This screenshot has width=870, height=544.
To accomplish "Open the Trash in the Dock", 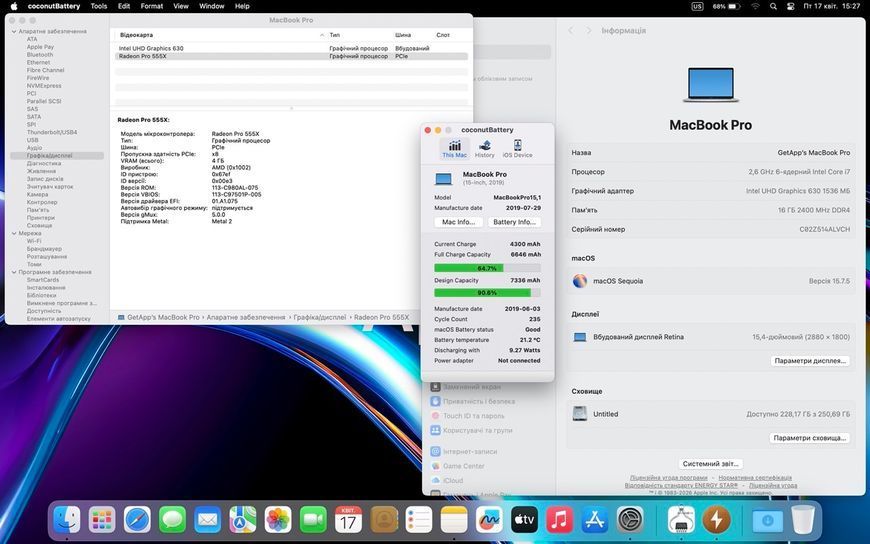I will coord(803,520).
